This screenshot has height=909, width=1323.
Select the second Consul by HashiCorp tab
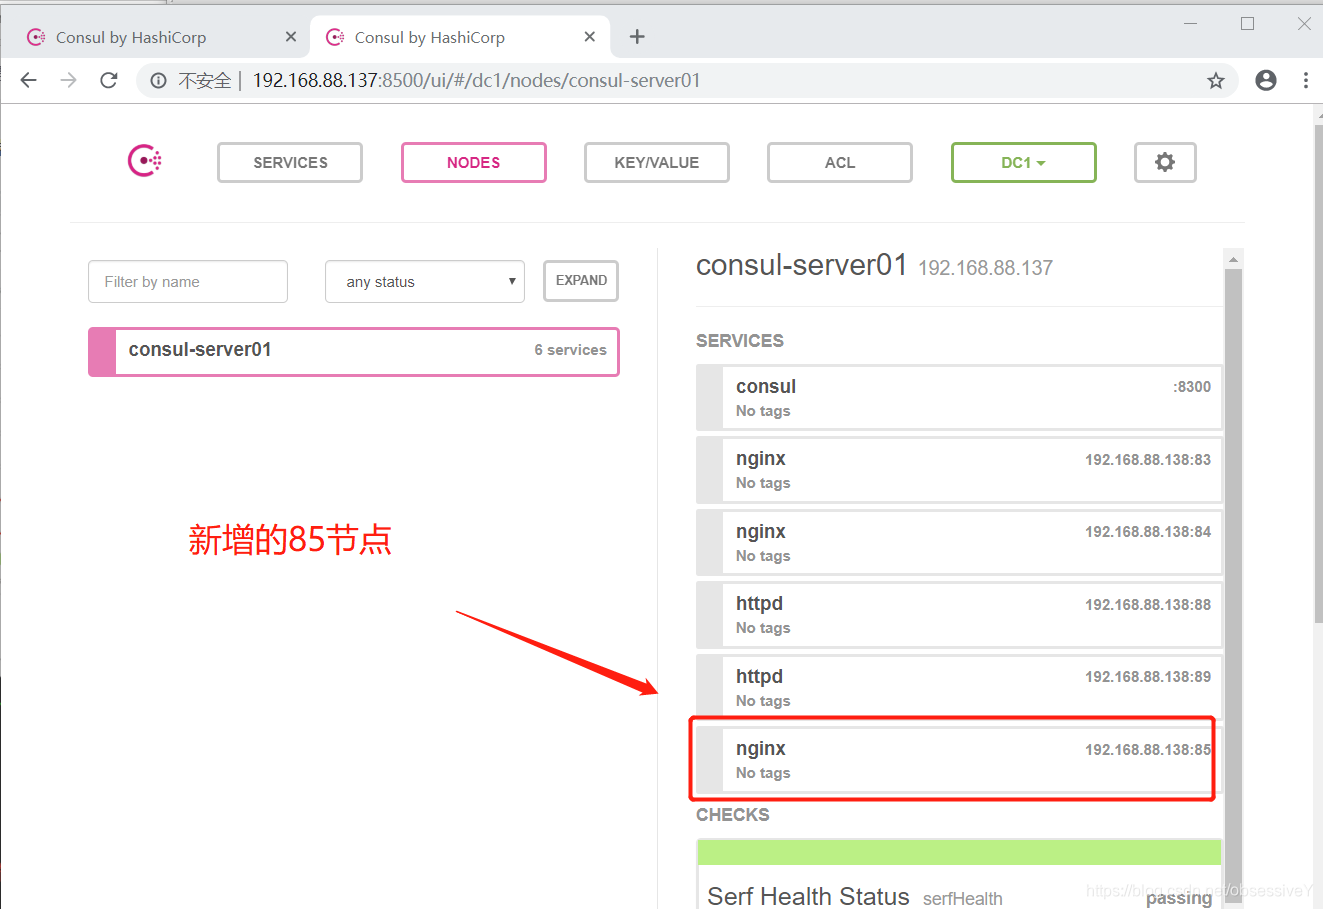coord(460,37)
